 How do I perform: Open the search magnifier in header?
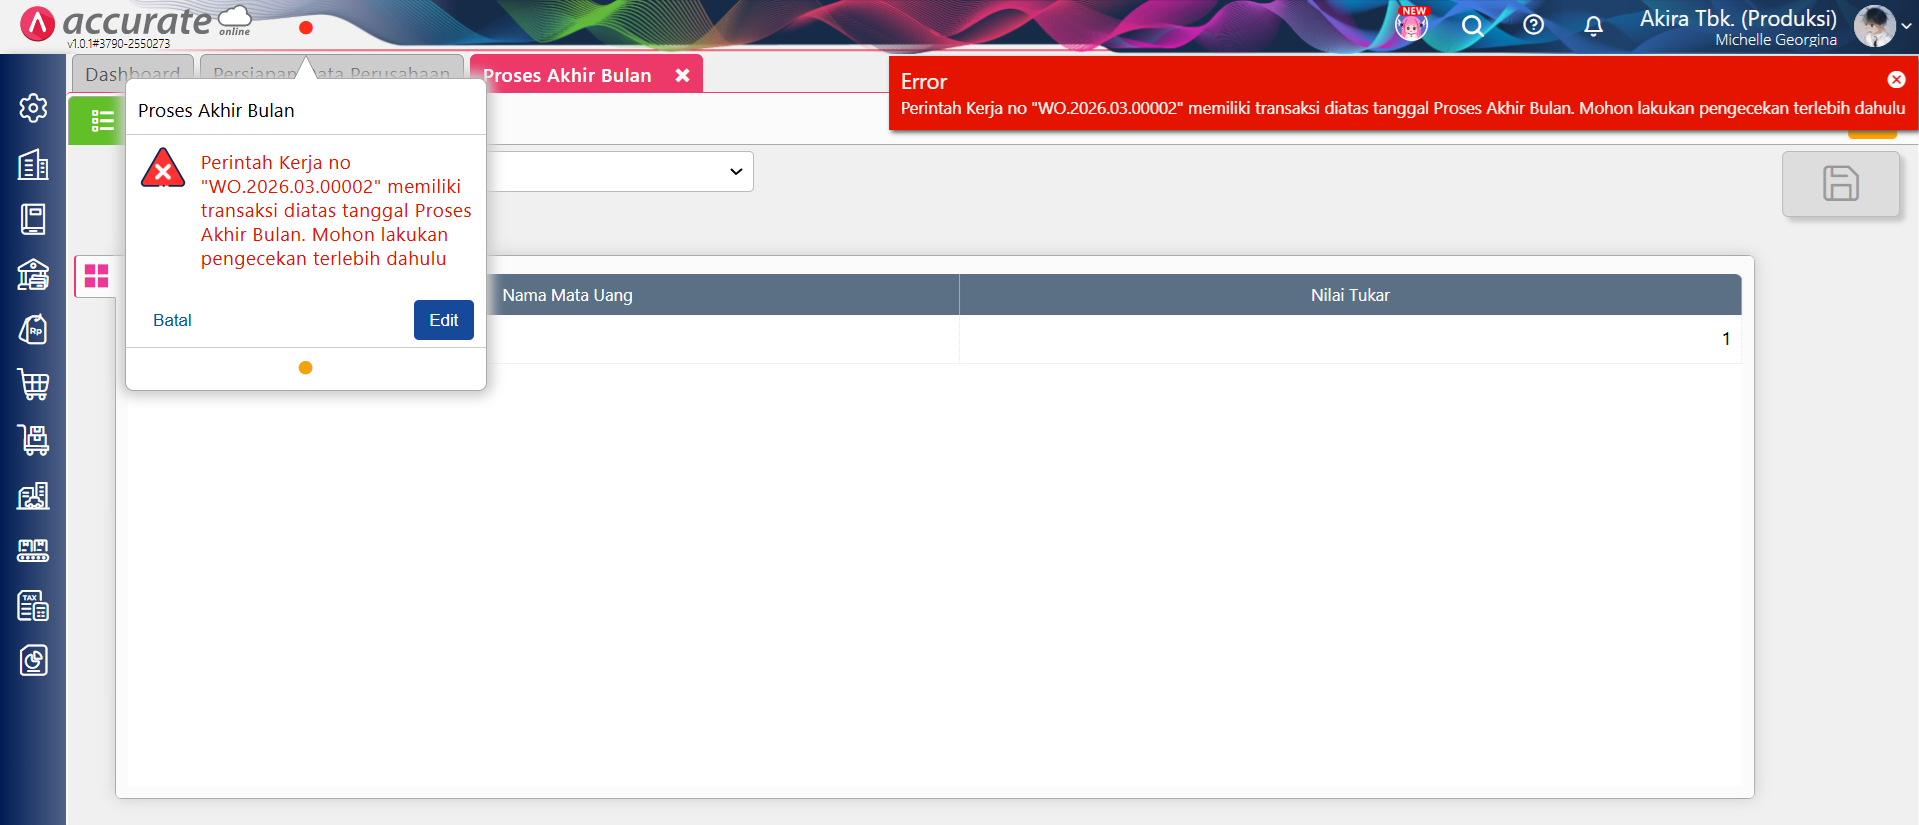click(x=1472, y=26)
